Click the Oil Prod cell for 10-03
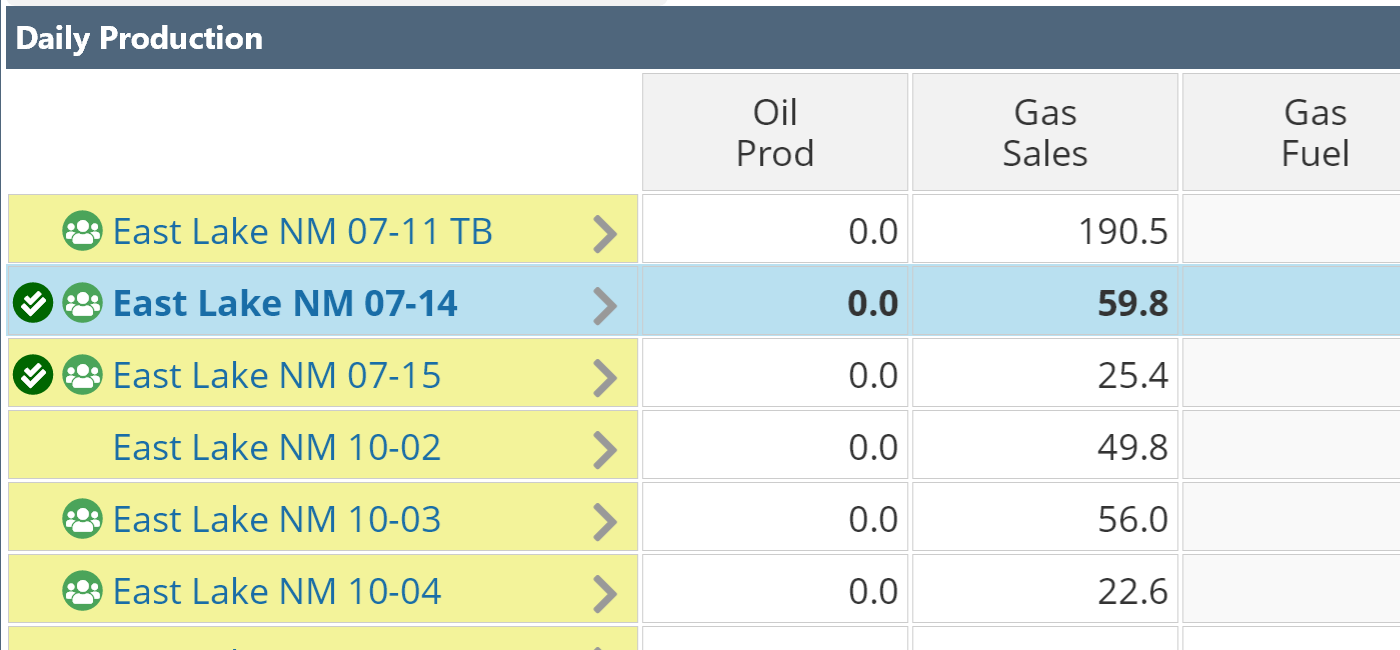 click(x=775, y=519)
